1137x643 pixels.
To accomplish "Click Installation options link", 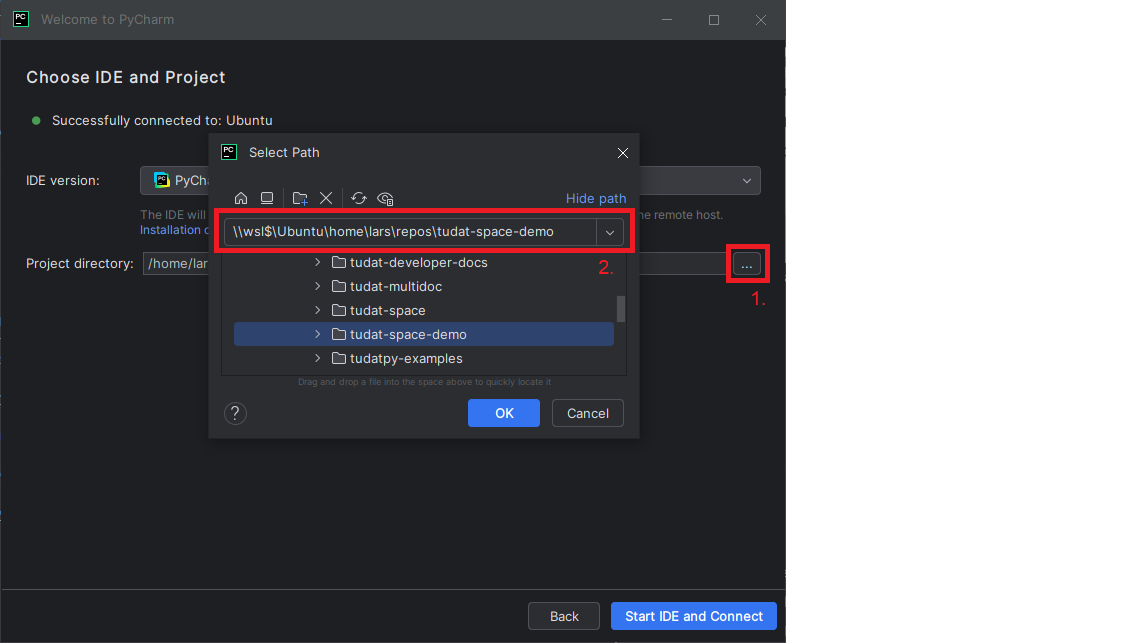I will (x=173, y=230).
